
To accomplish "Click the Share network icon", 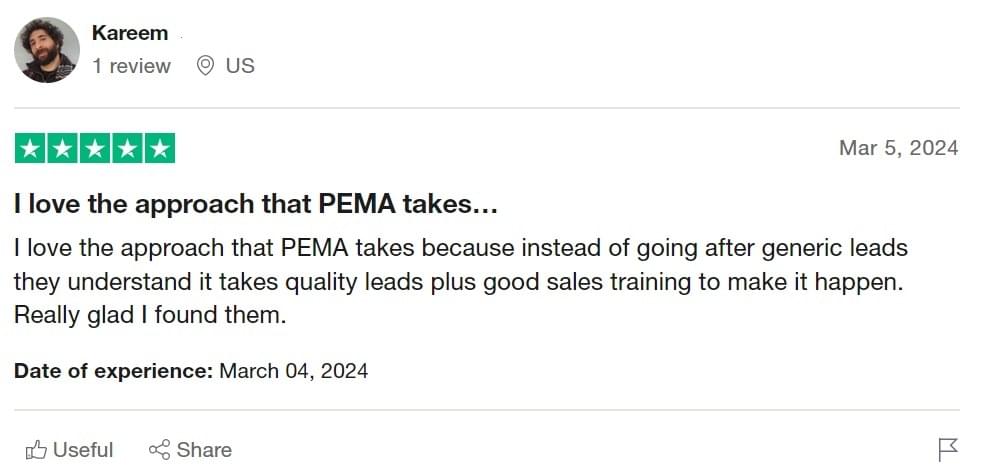I will pyautogui.click(x=159, y=450).
